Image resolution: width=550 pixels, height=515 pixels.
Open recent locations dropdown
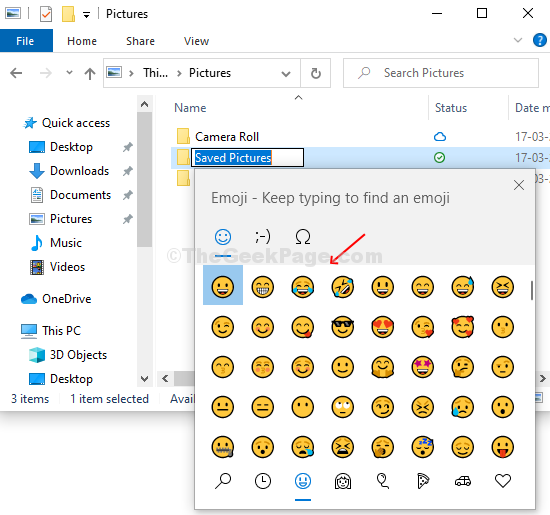[x=69, y=73]
